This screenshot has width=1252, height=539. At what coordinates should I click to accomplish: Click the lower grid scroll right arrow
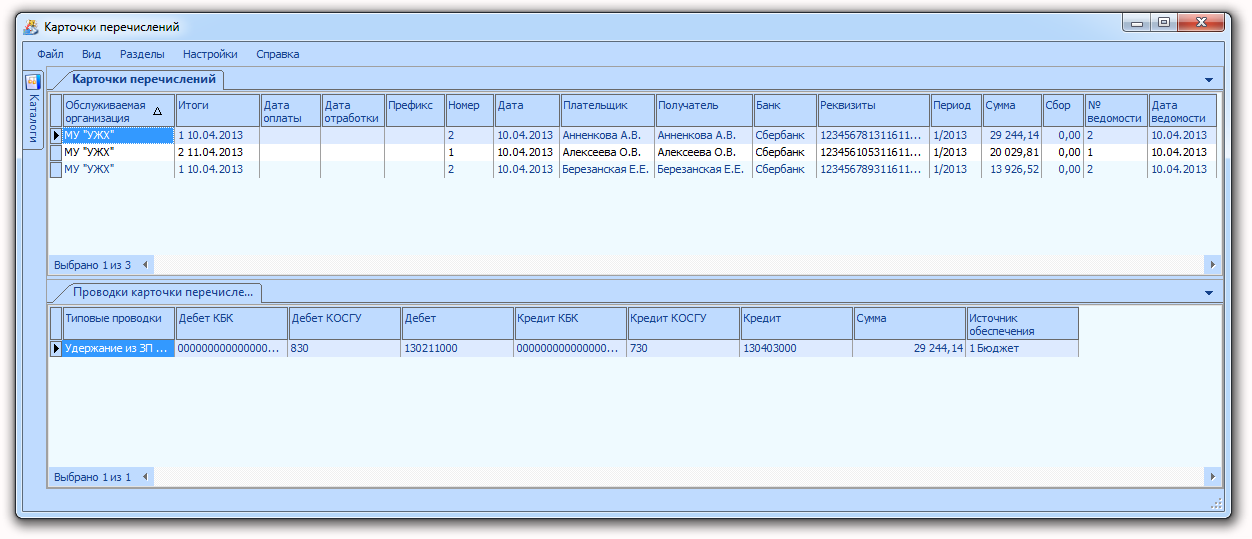coord(1212,477)
